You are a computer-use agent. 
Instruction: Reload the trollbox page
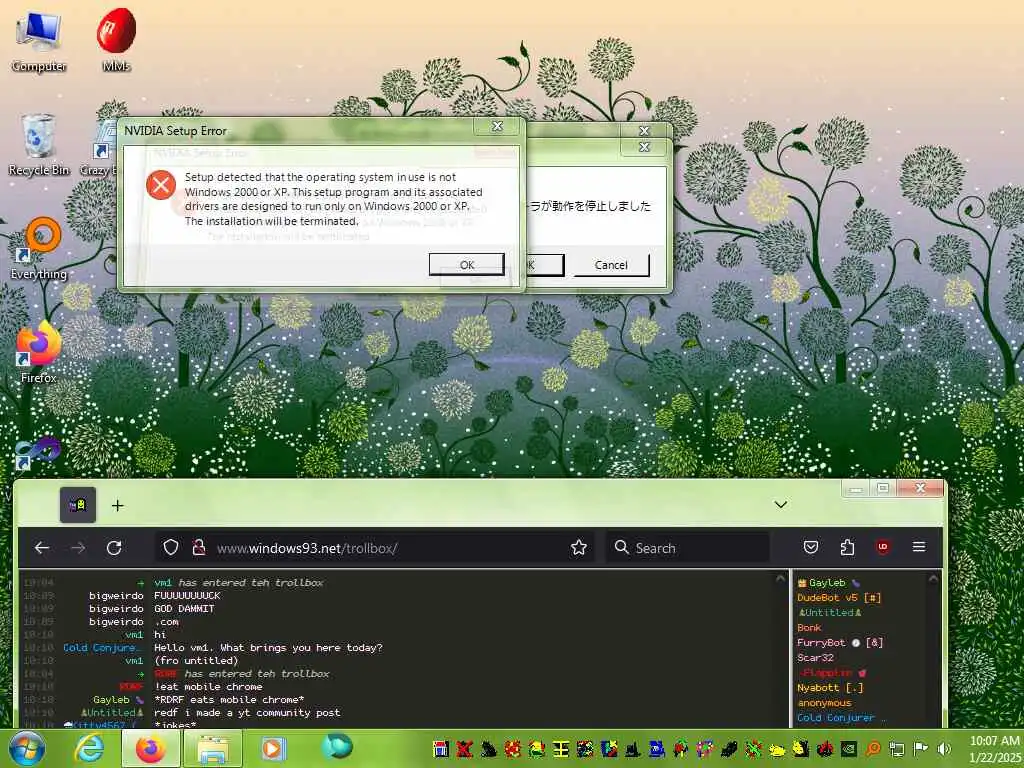(x=114, y=547)
